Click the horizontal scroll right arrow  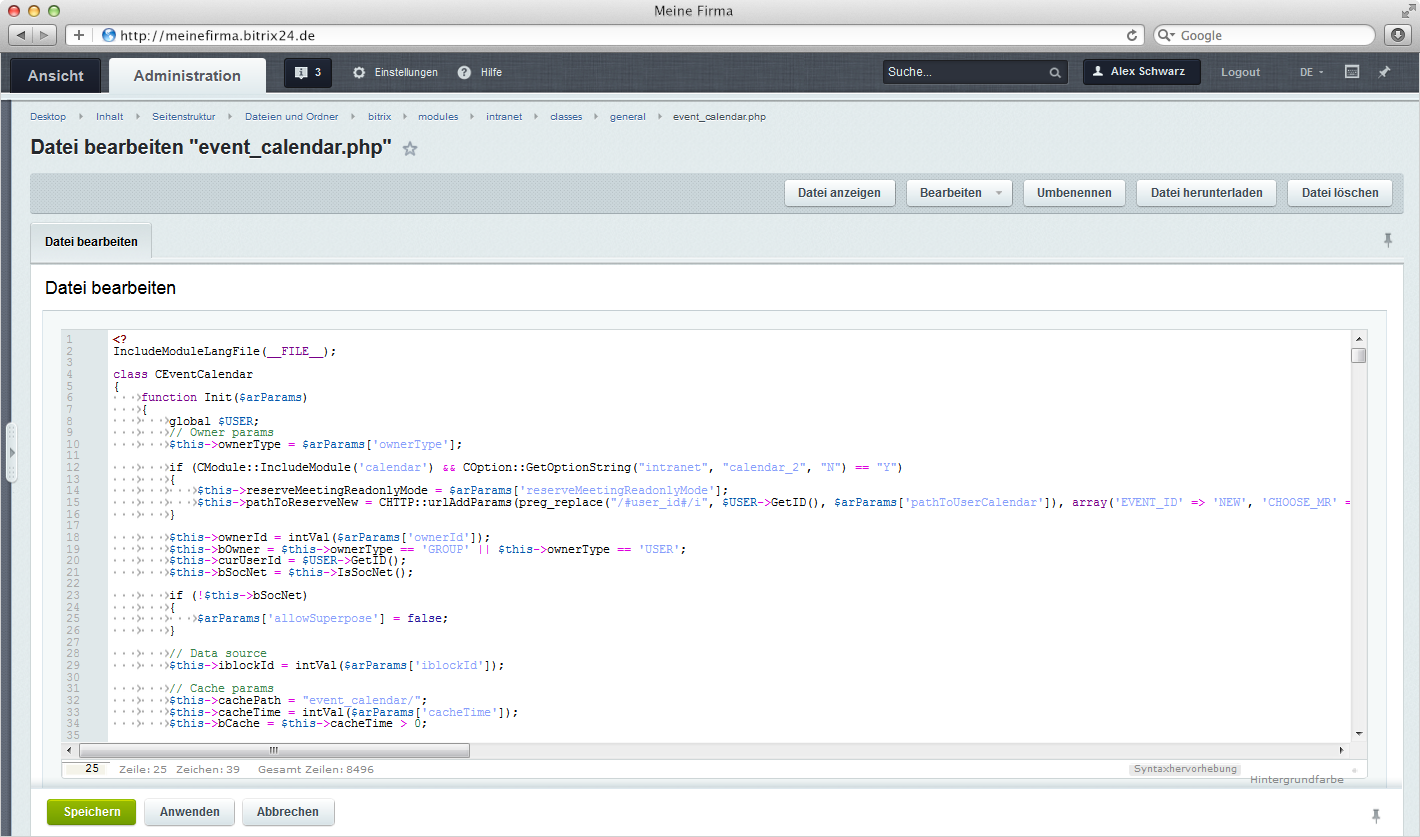[1342, 750]
